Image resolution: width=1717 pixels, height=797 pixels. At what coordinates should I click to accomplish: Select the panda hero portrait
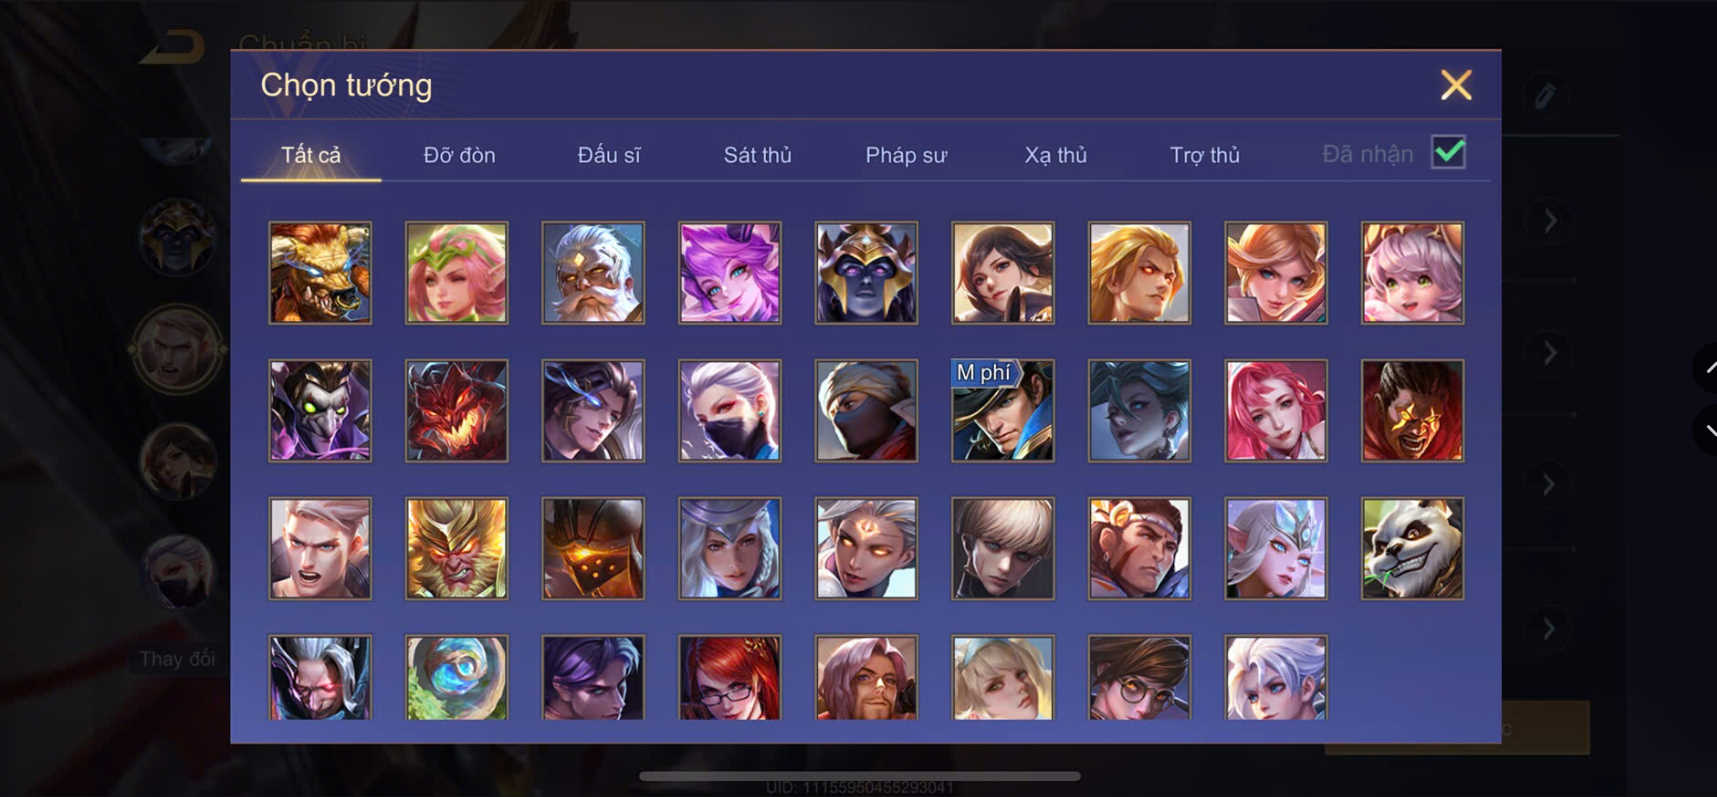tap(1412, 548)
